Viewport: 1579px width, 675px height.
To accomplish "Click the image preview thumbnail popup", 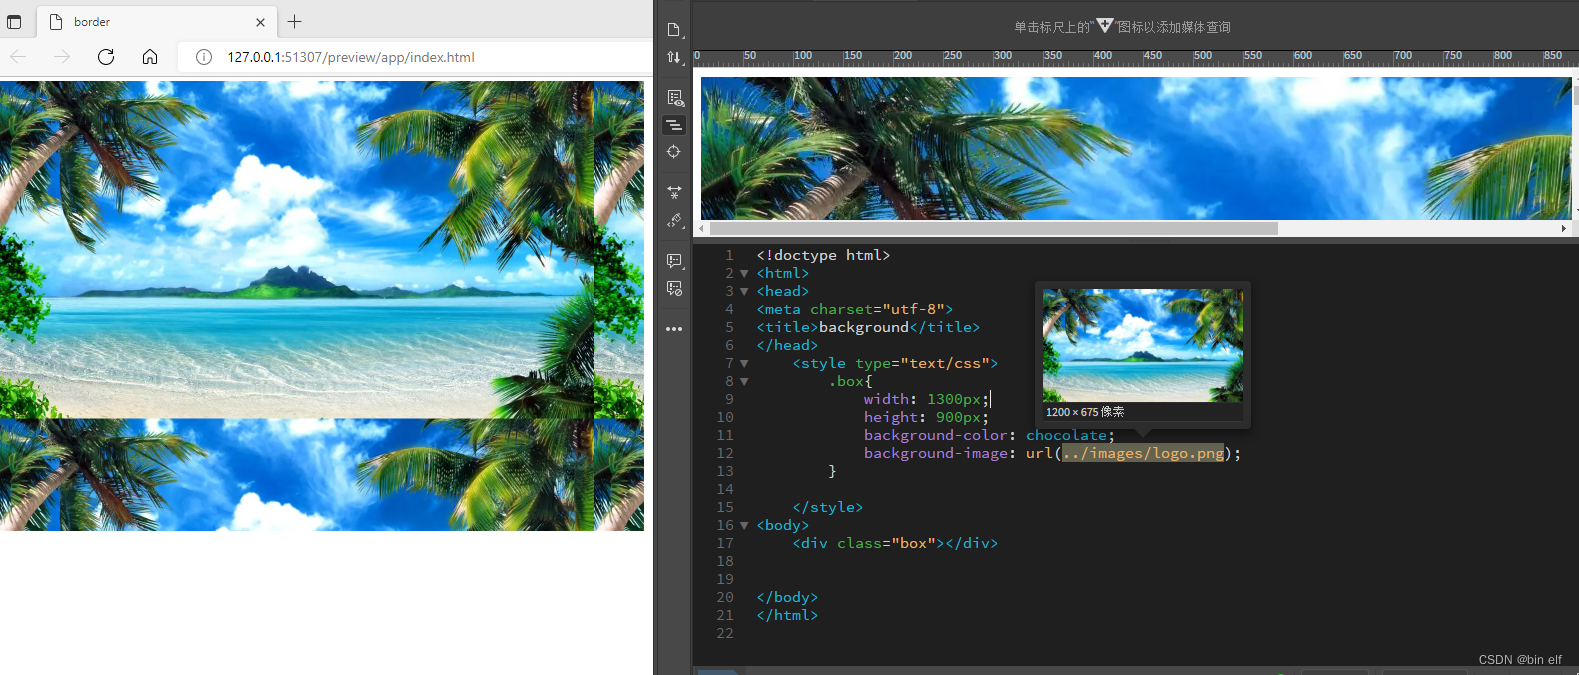I will [1143, 346].
